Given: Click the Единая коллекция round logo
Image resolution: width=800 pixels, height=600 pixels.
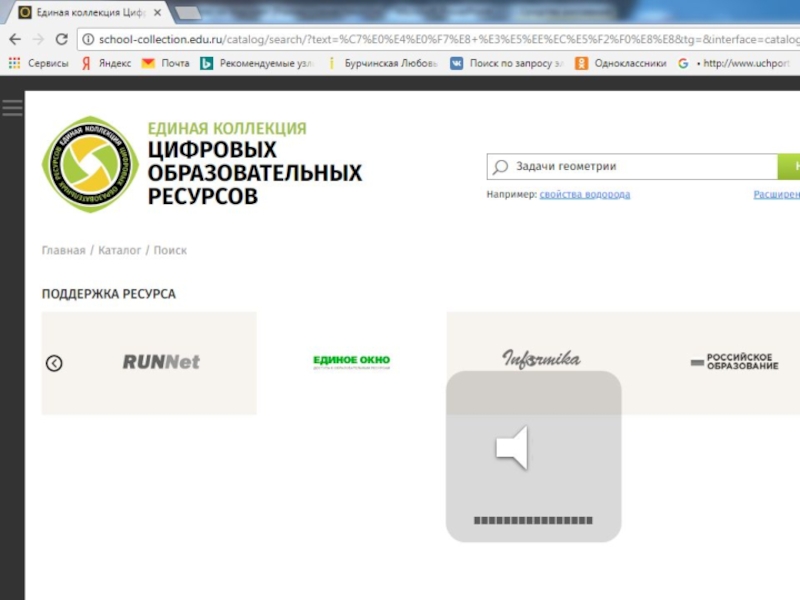Looking at the screenshot, I should tap(90, 164).
